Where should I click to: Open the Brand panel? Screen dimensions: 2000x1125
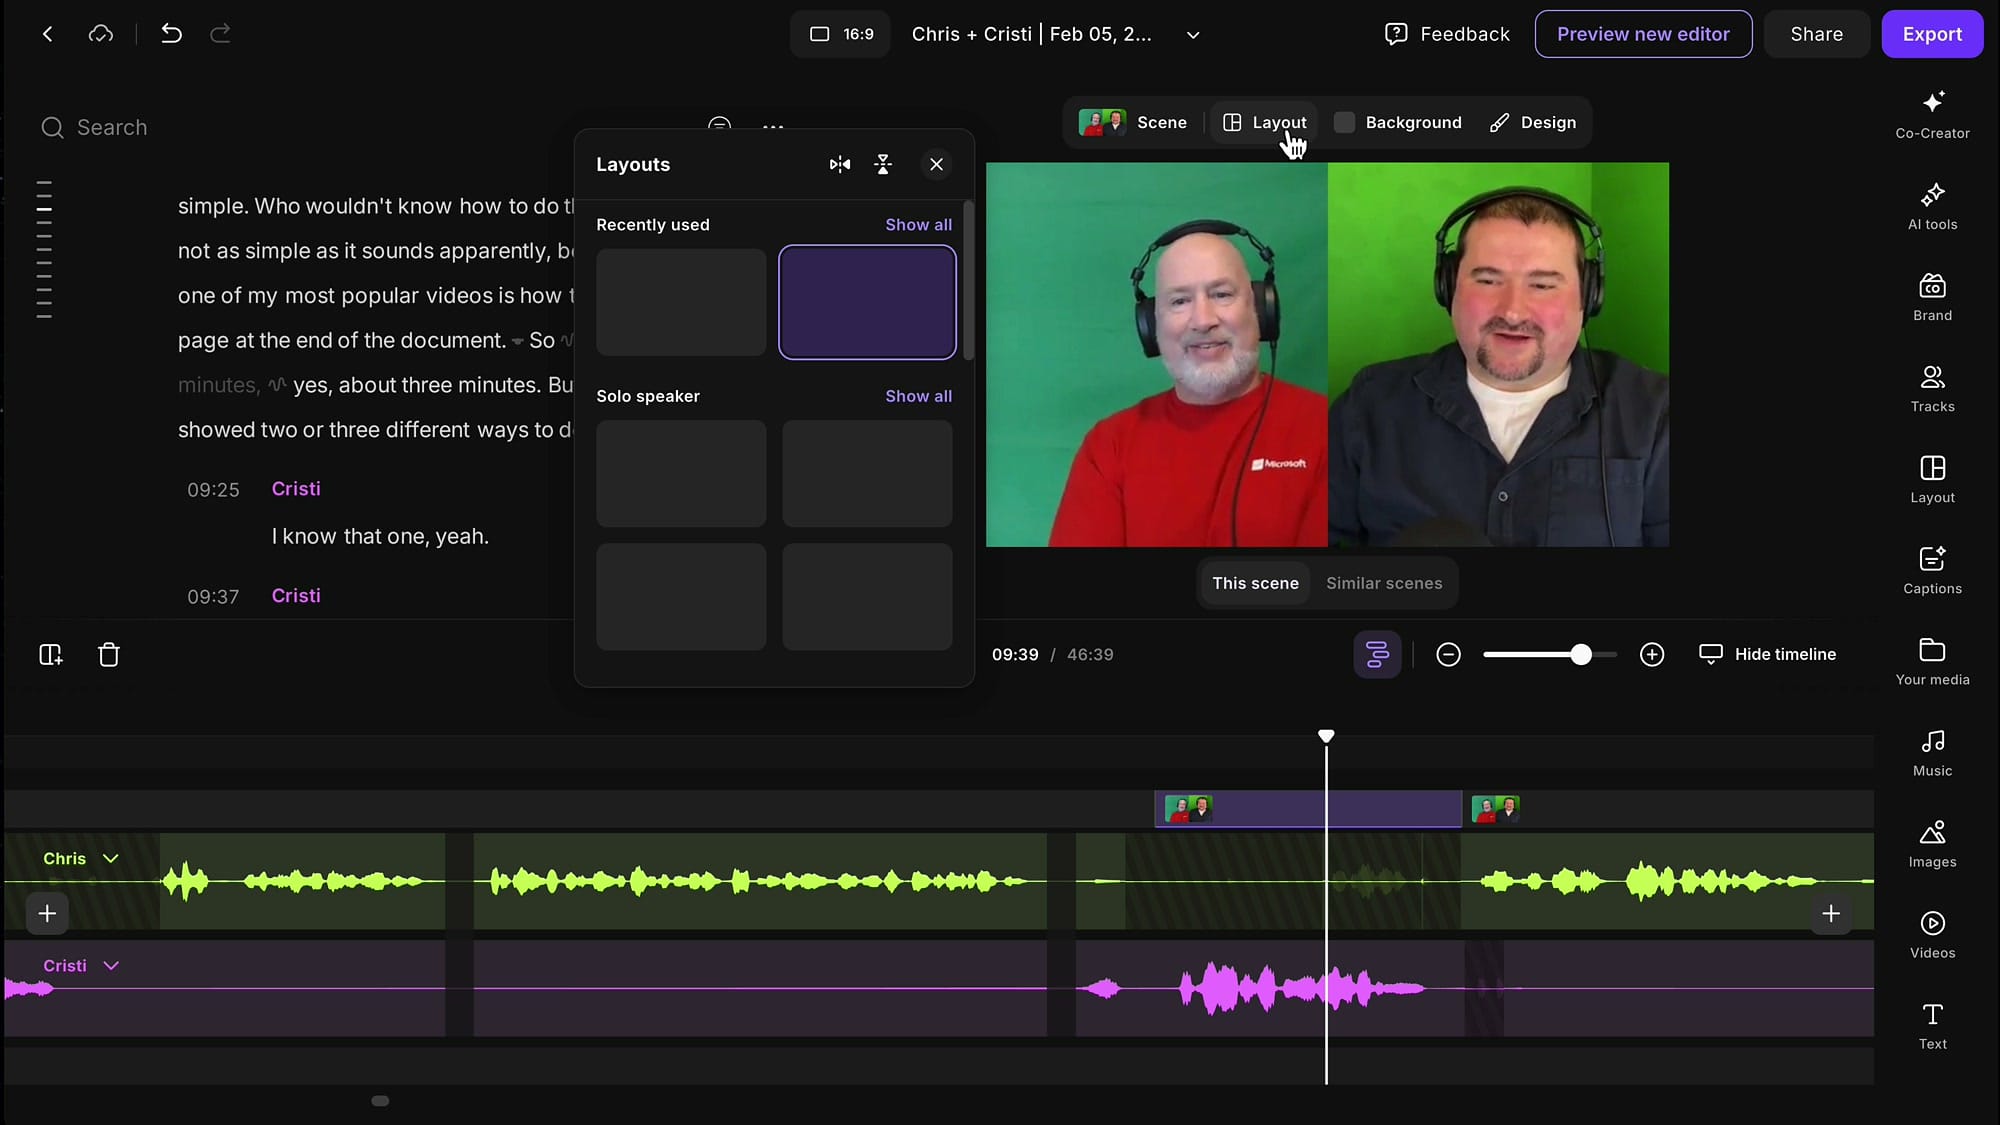pyautogui.click(x=1931, y=297)
